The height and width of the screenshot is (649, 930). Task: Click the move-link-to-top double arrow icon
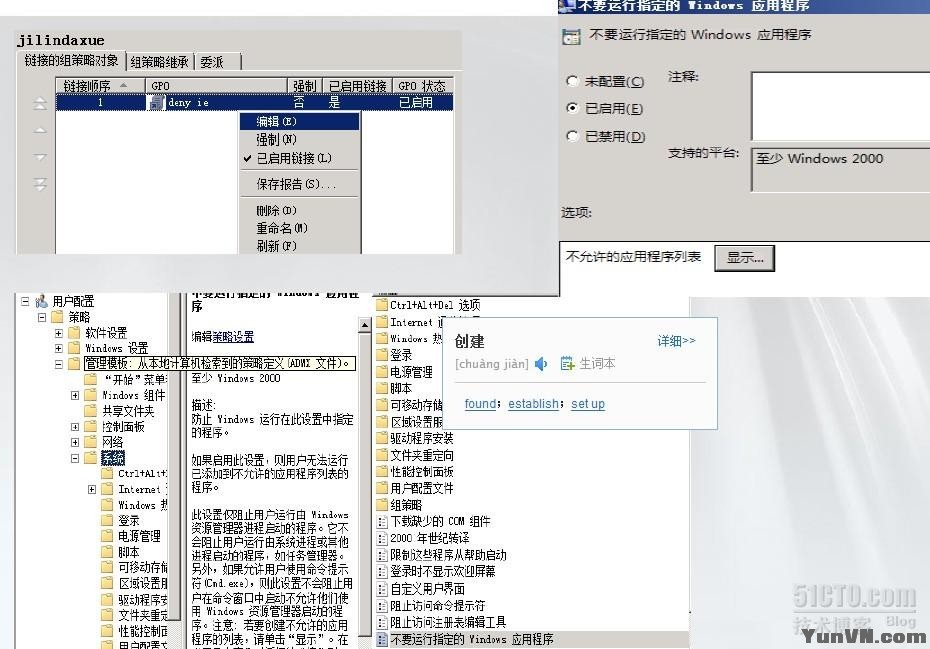tap(40, 104)
